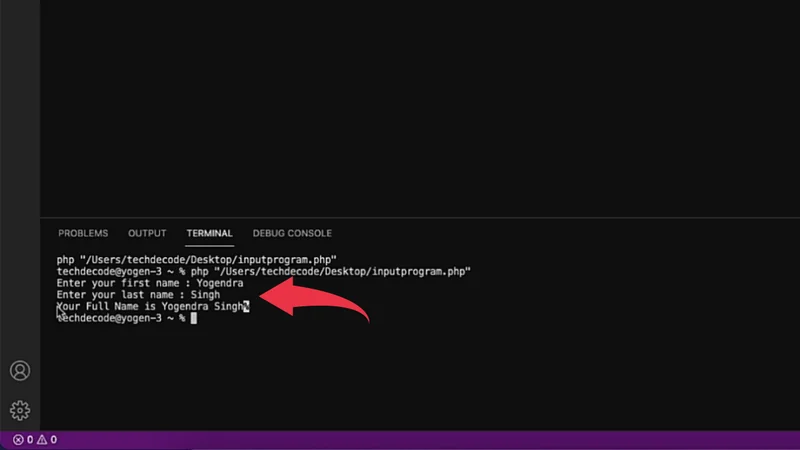Click the word Singh on the last name line
This screenshot has height=450, width=800.
tap(205, 295)
